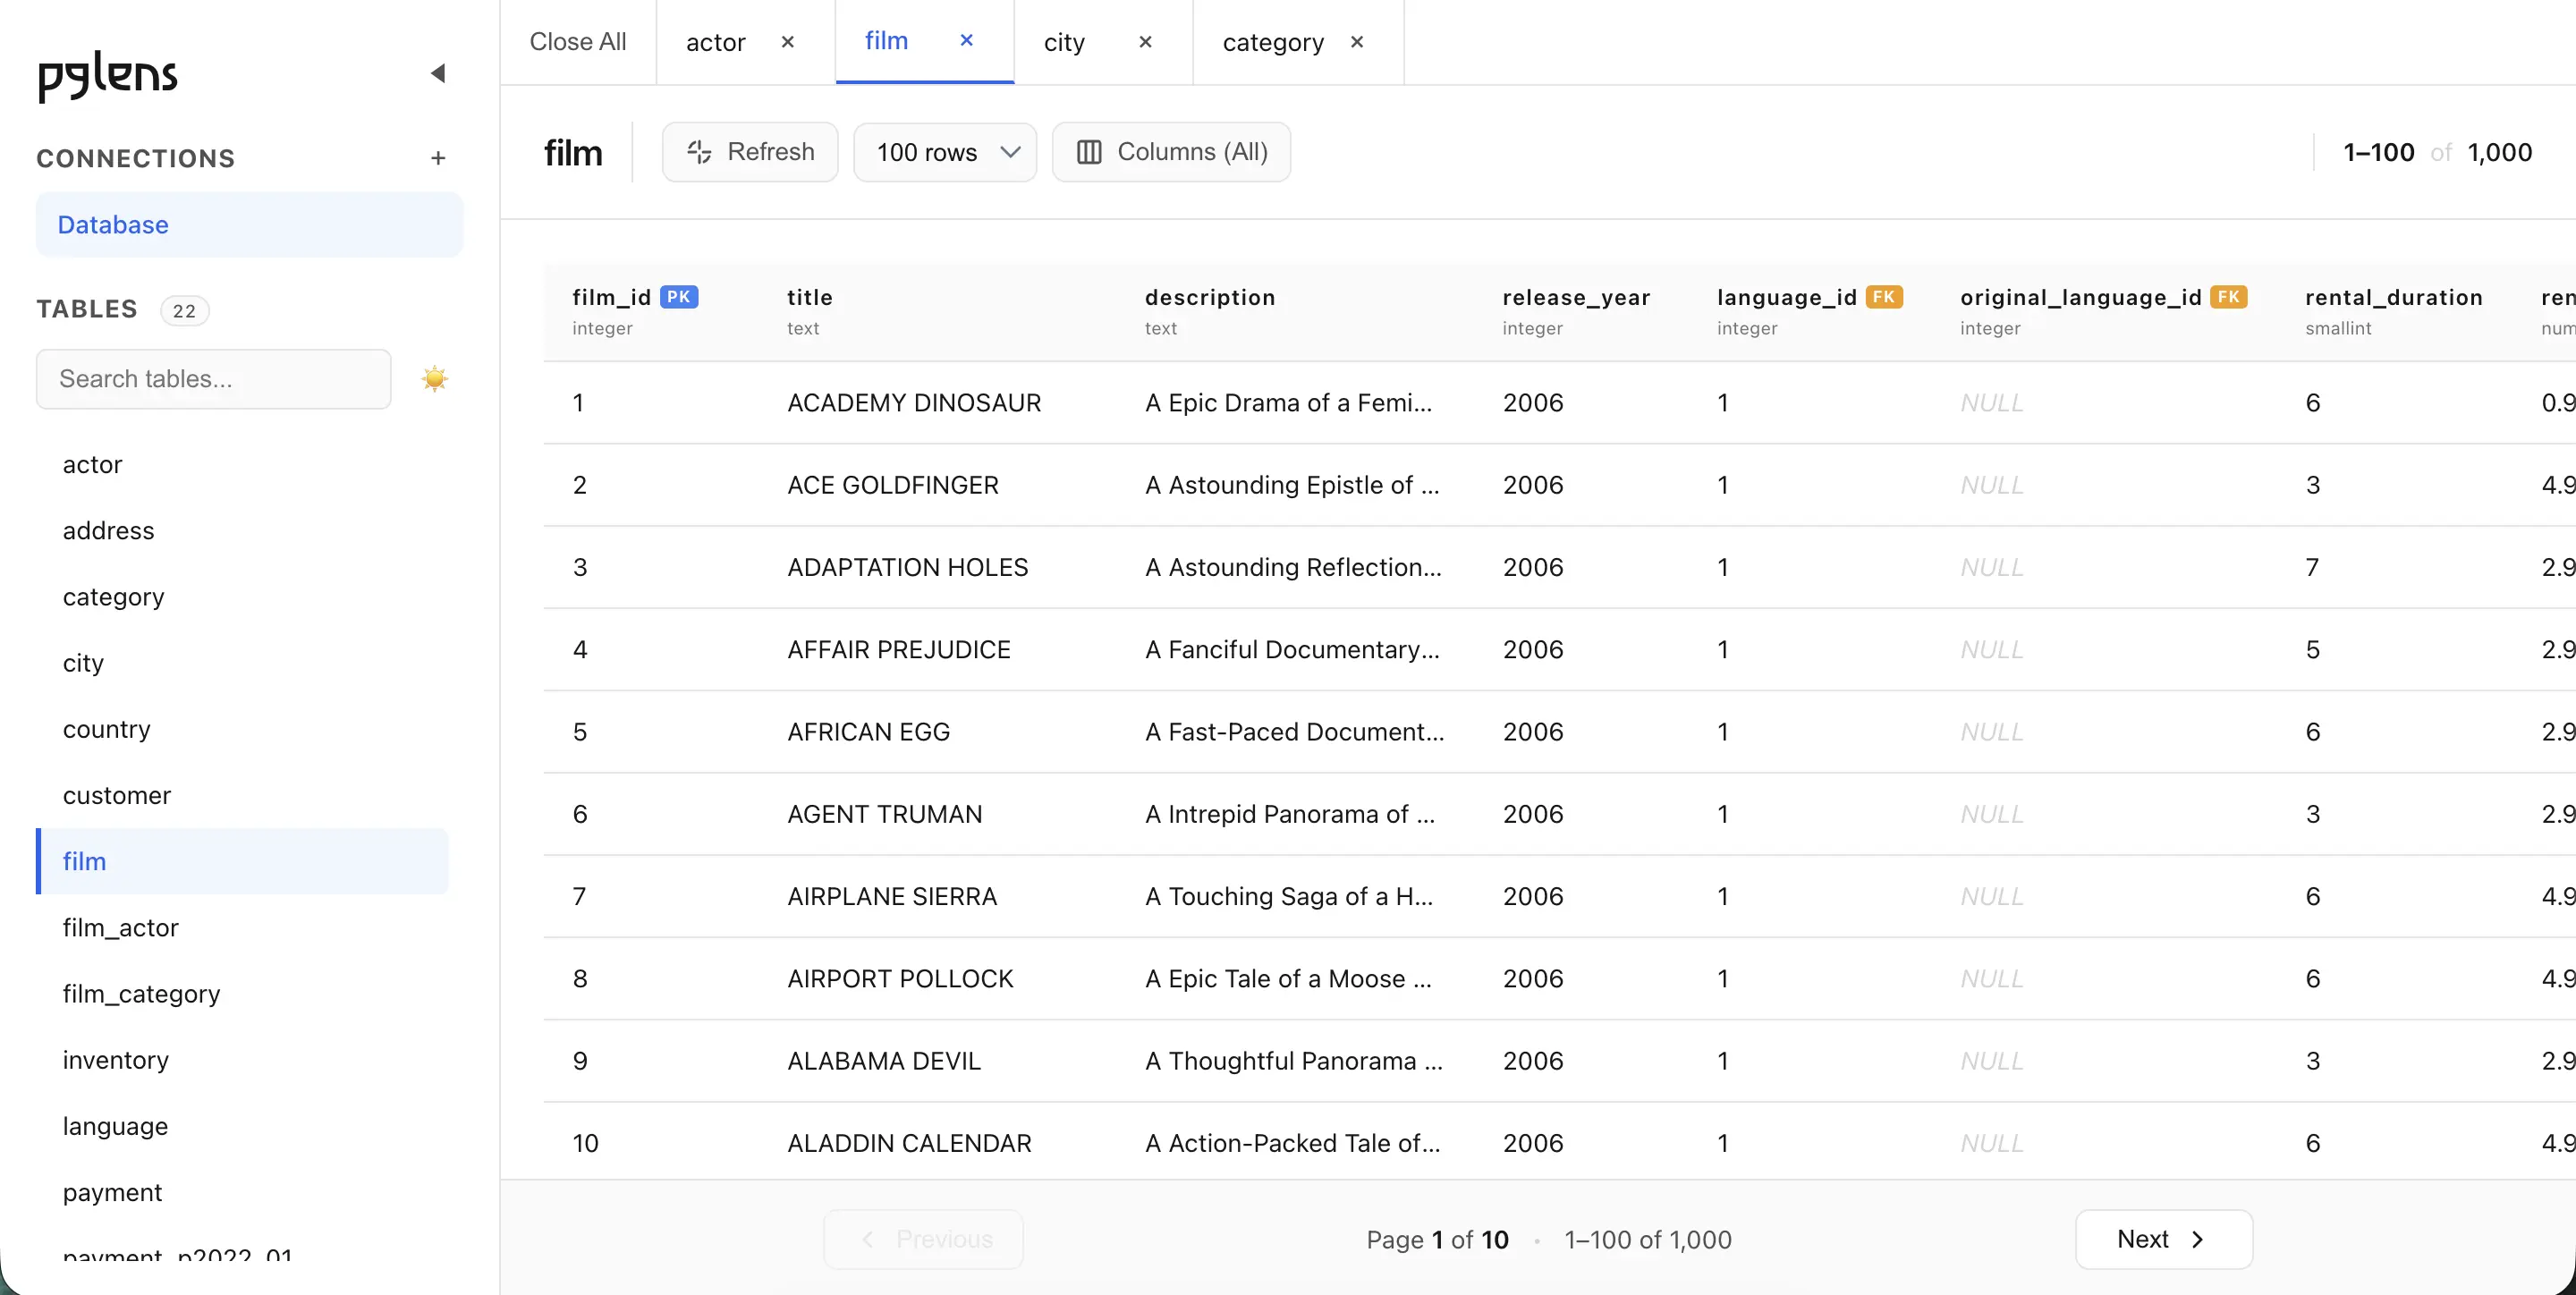Click the PK badge on film_id

point(680,296)
